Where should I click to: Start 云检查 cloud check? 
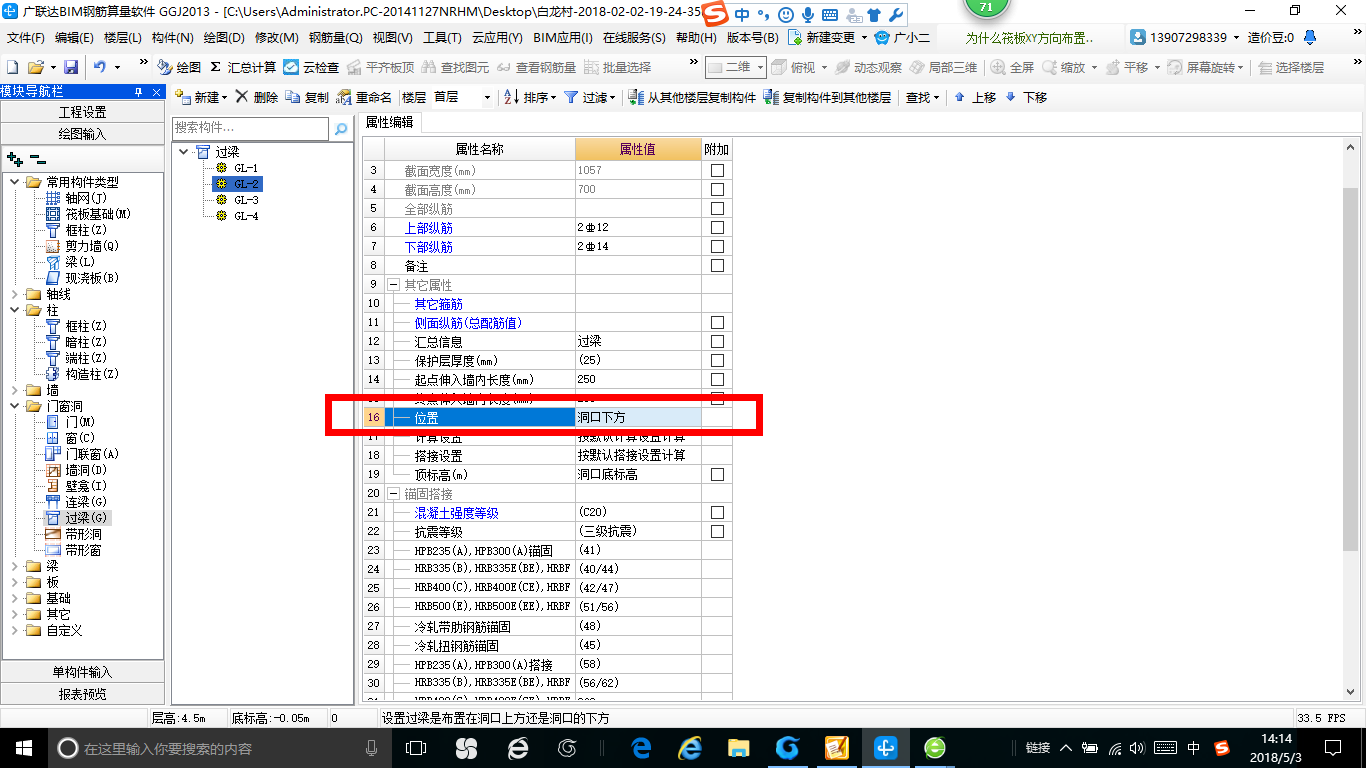311,67
